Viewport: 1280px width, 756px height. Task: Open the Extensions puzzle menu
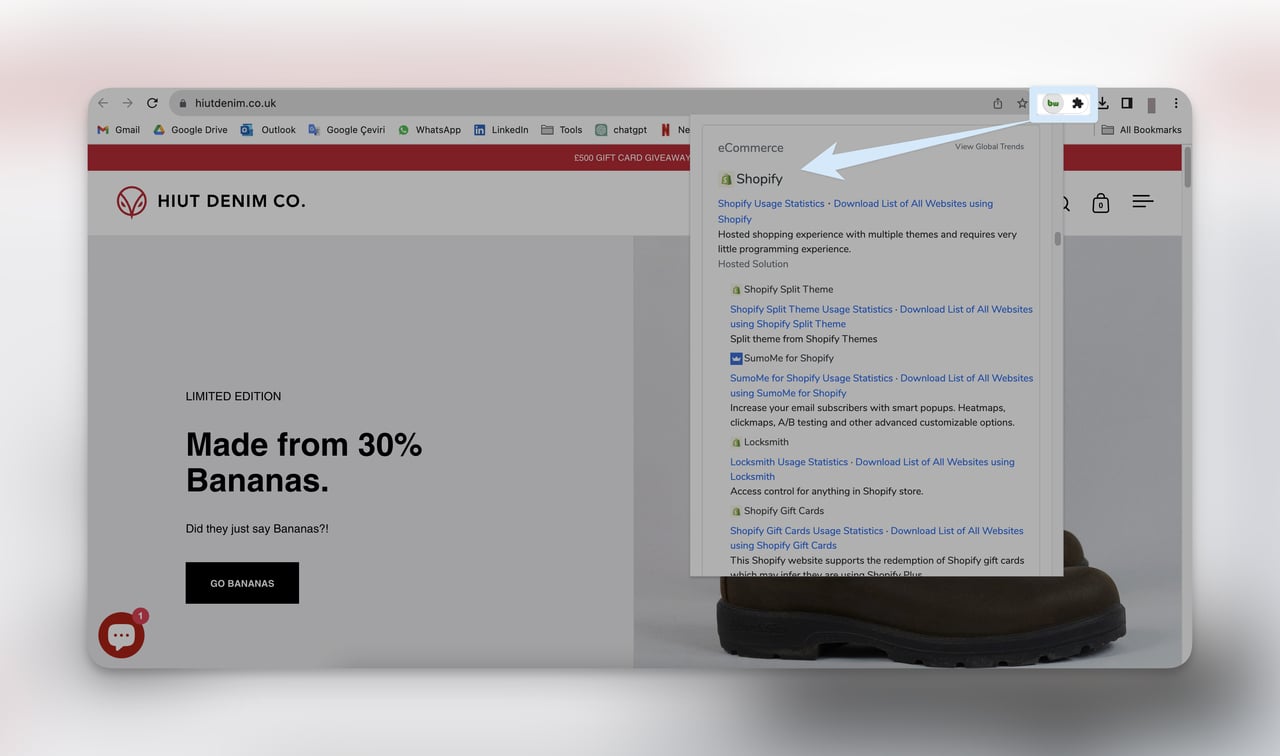tap(1077, 103)
